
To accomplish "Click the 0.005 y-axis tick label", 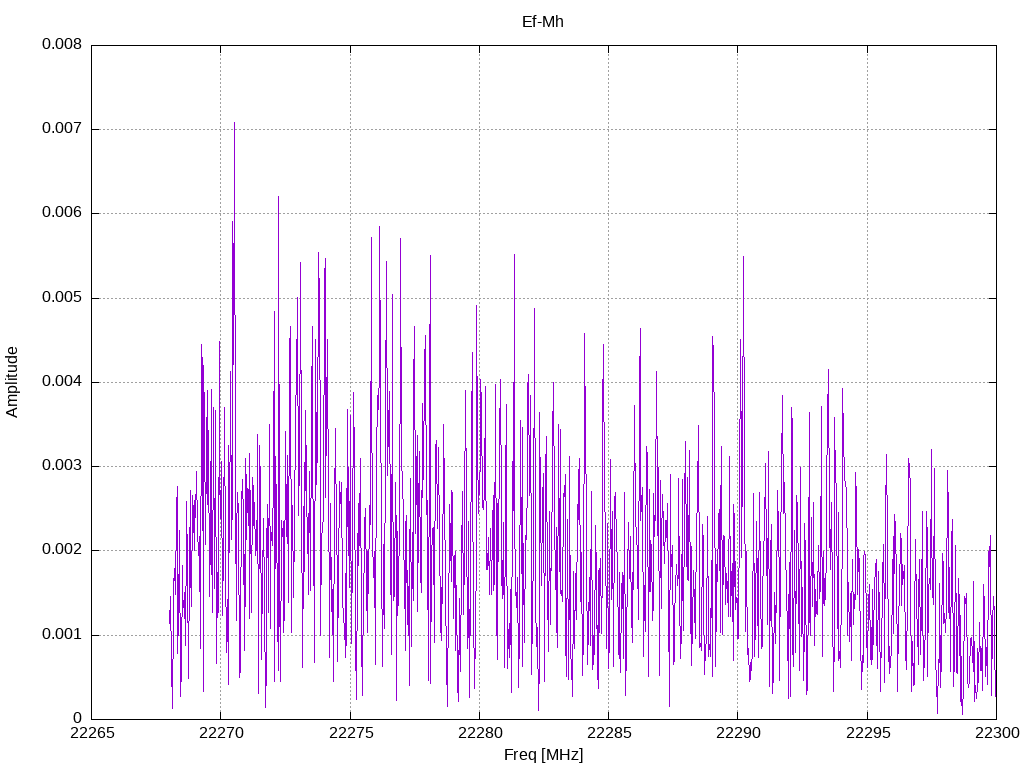I will 61,298.
